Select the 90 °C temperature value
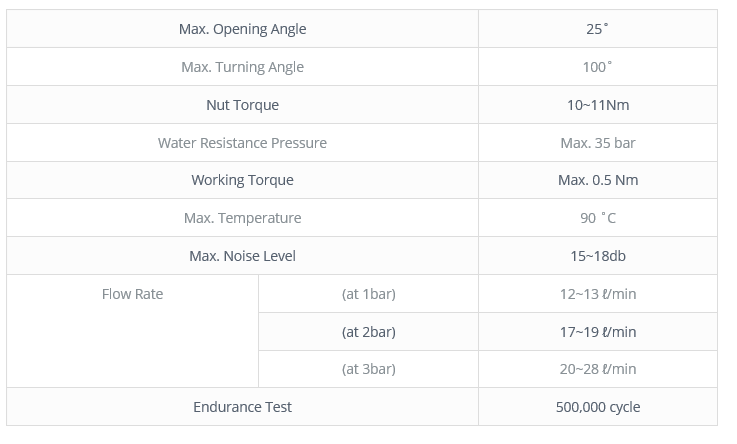 pos(598,218)
